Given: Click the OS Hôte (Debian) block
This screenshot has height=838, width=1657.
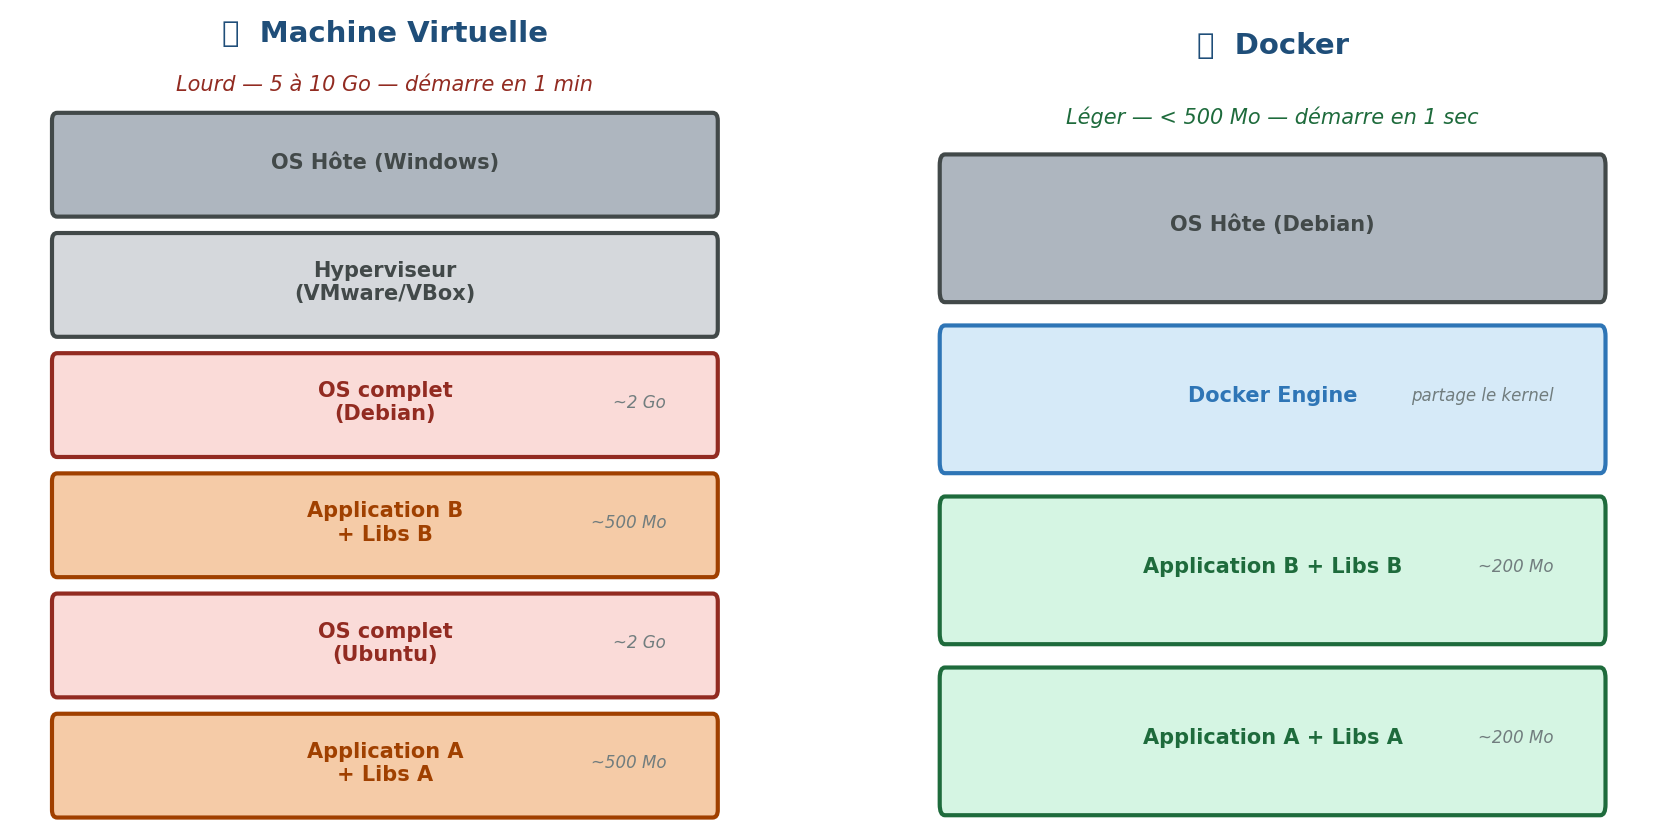Looking at the screenshot, I should point(1272,227).
